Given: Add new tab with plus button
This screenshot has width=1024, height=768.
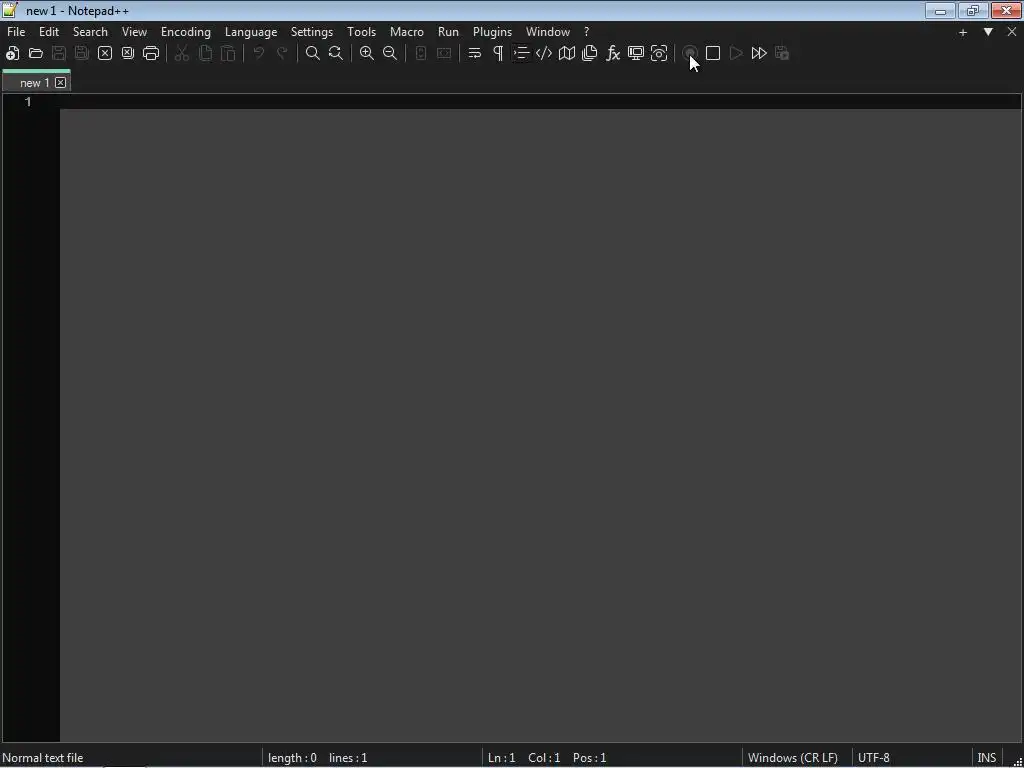Looking at the screenshot, I should point(963,32).
